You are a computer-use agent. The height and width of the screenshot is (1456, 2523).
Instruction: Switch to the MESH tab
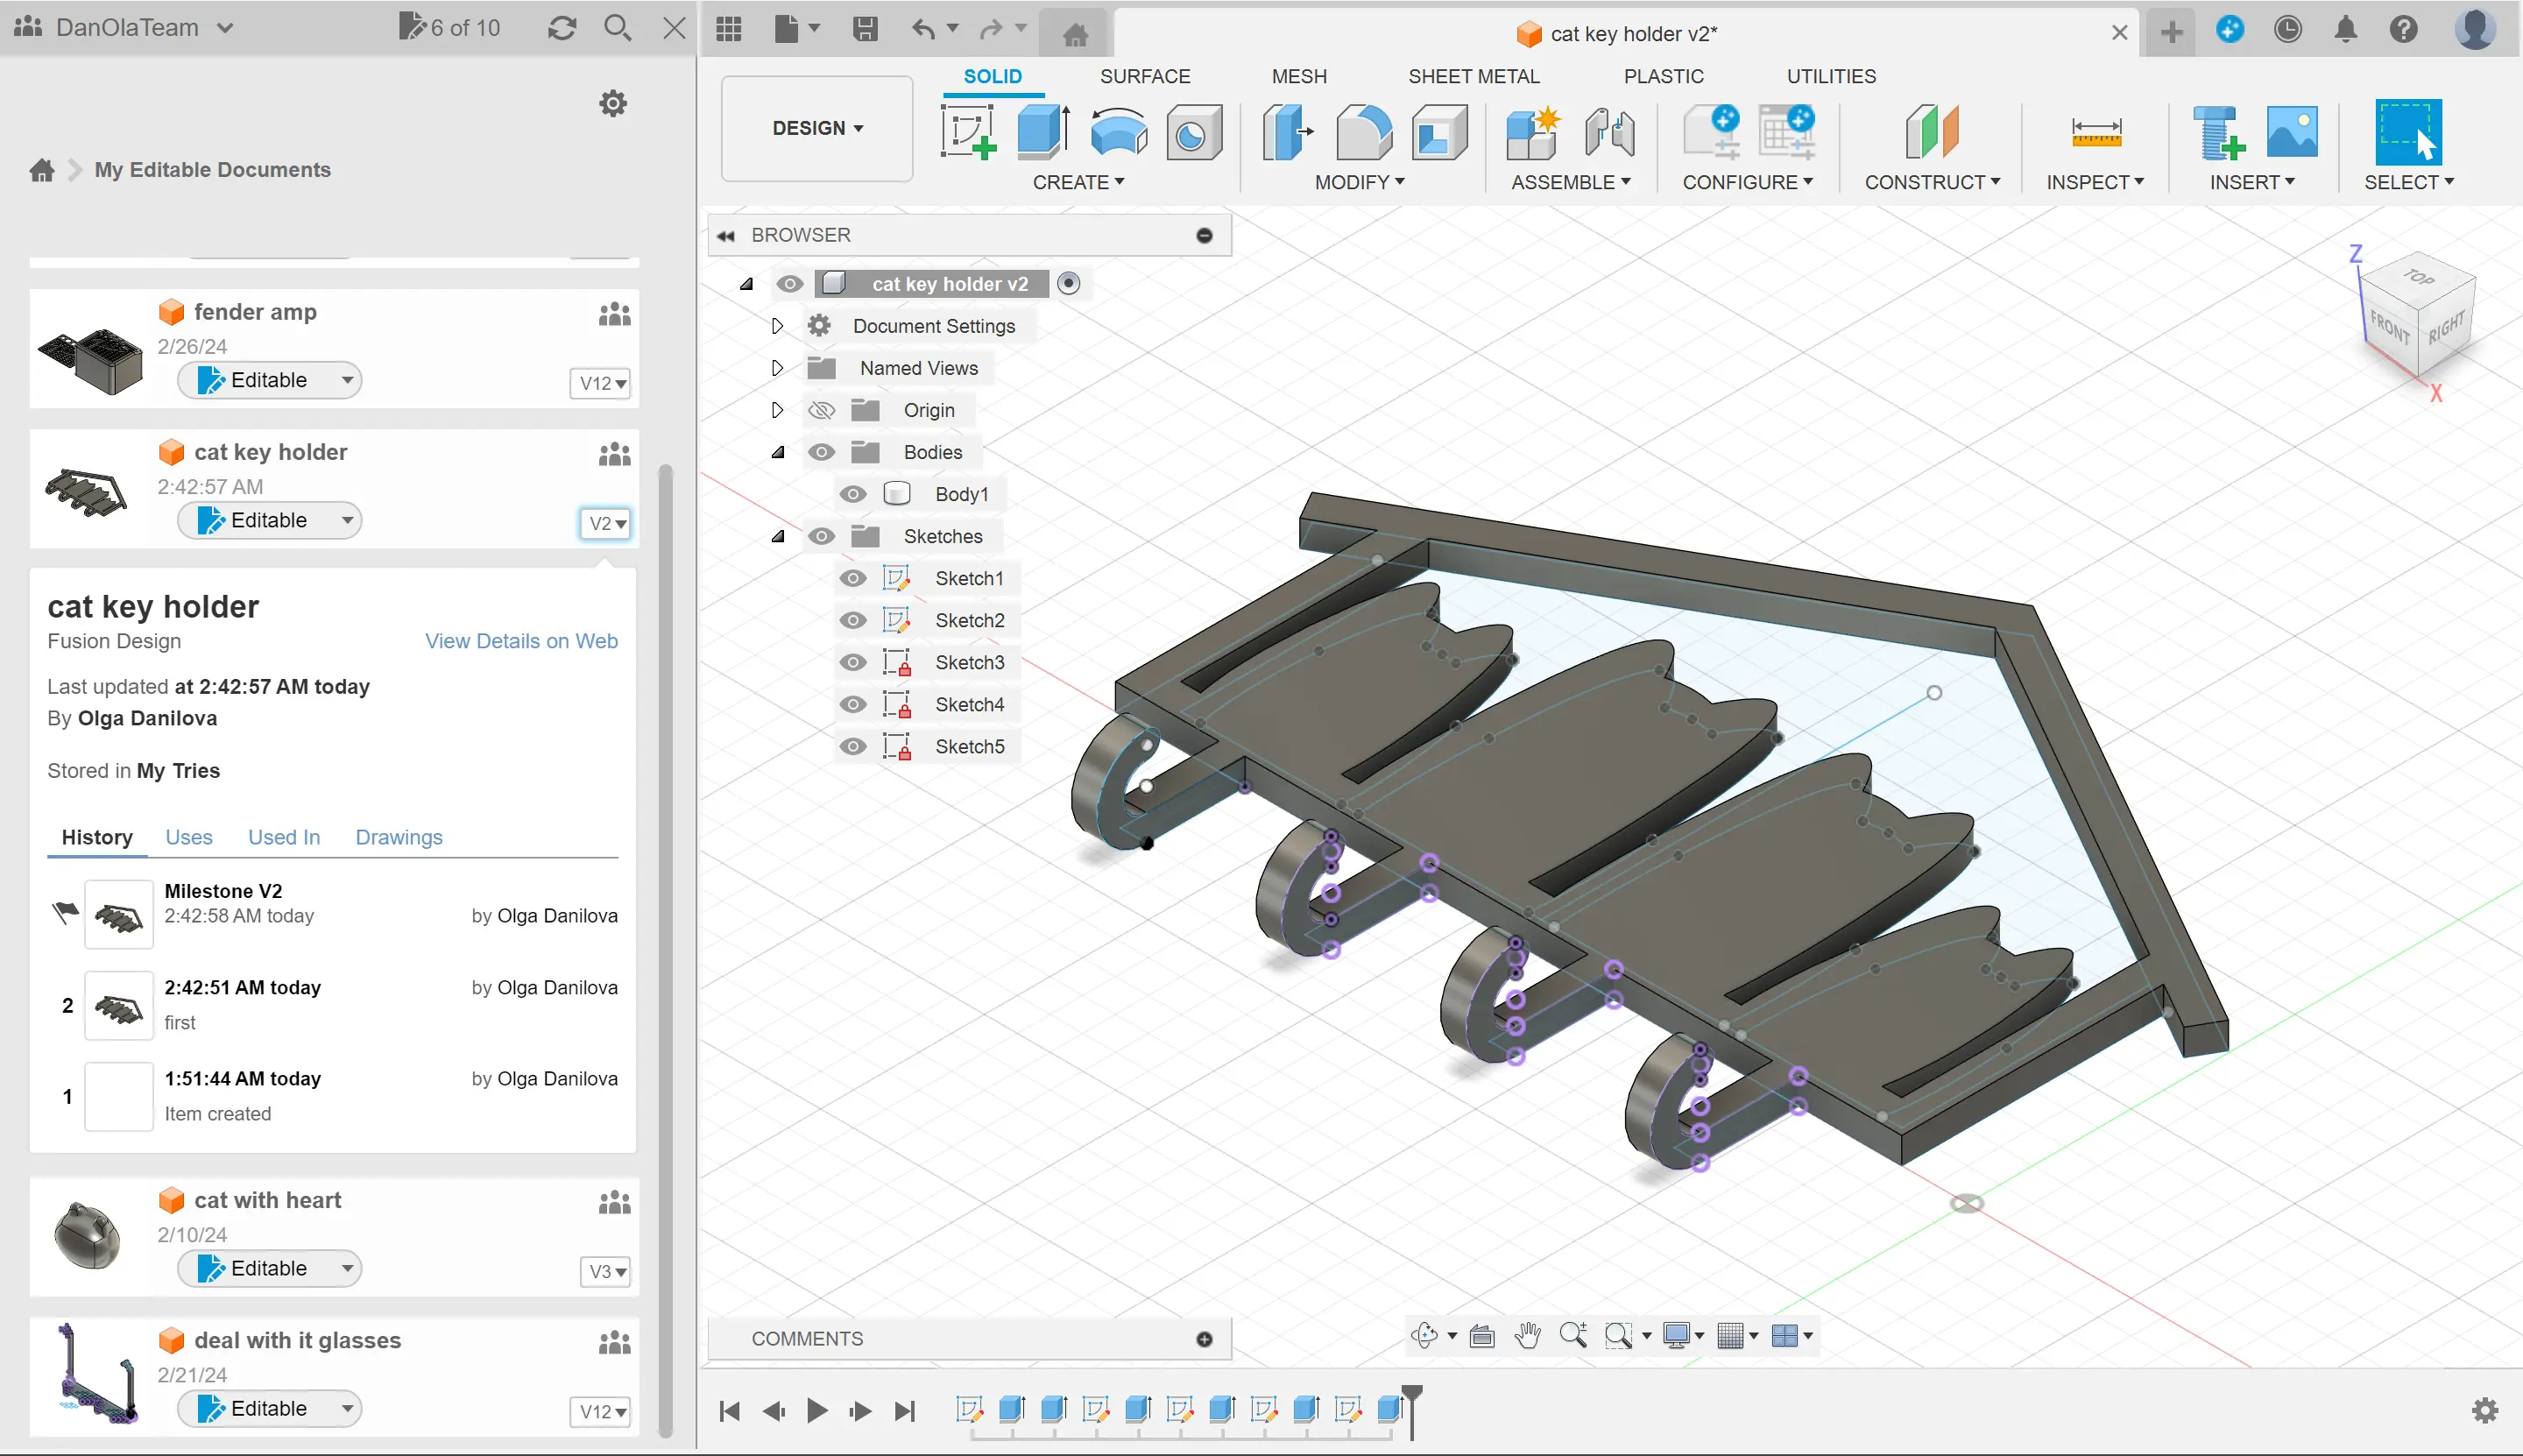coord(1299,76)
